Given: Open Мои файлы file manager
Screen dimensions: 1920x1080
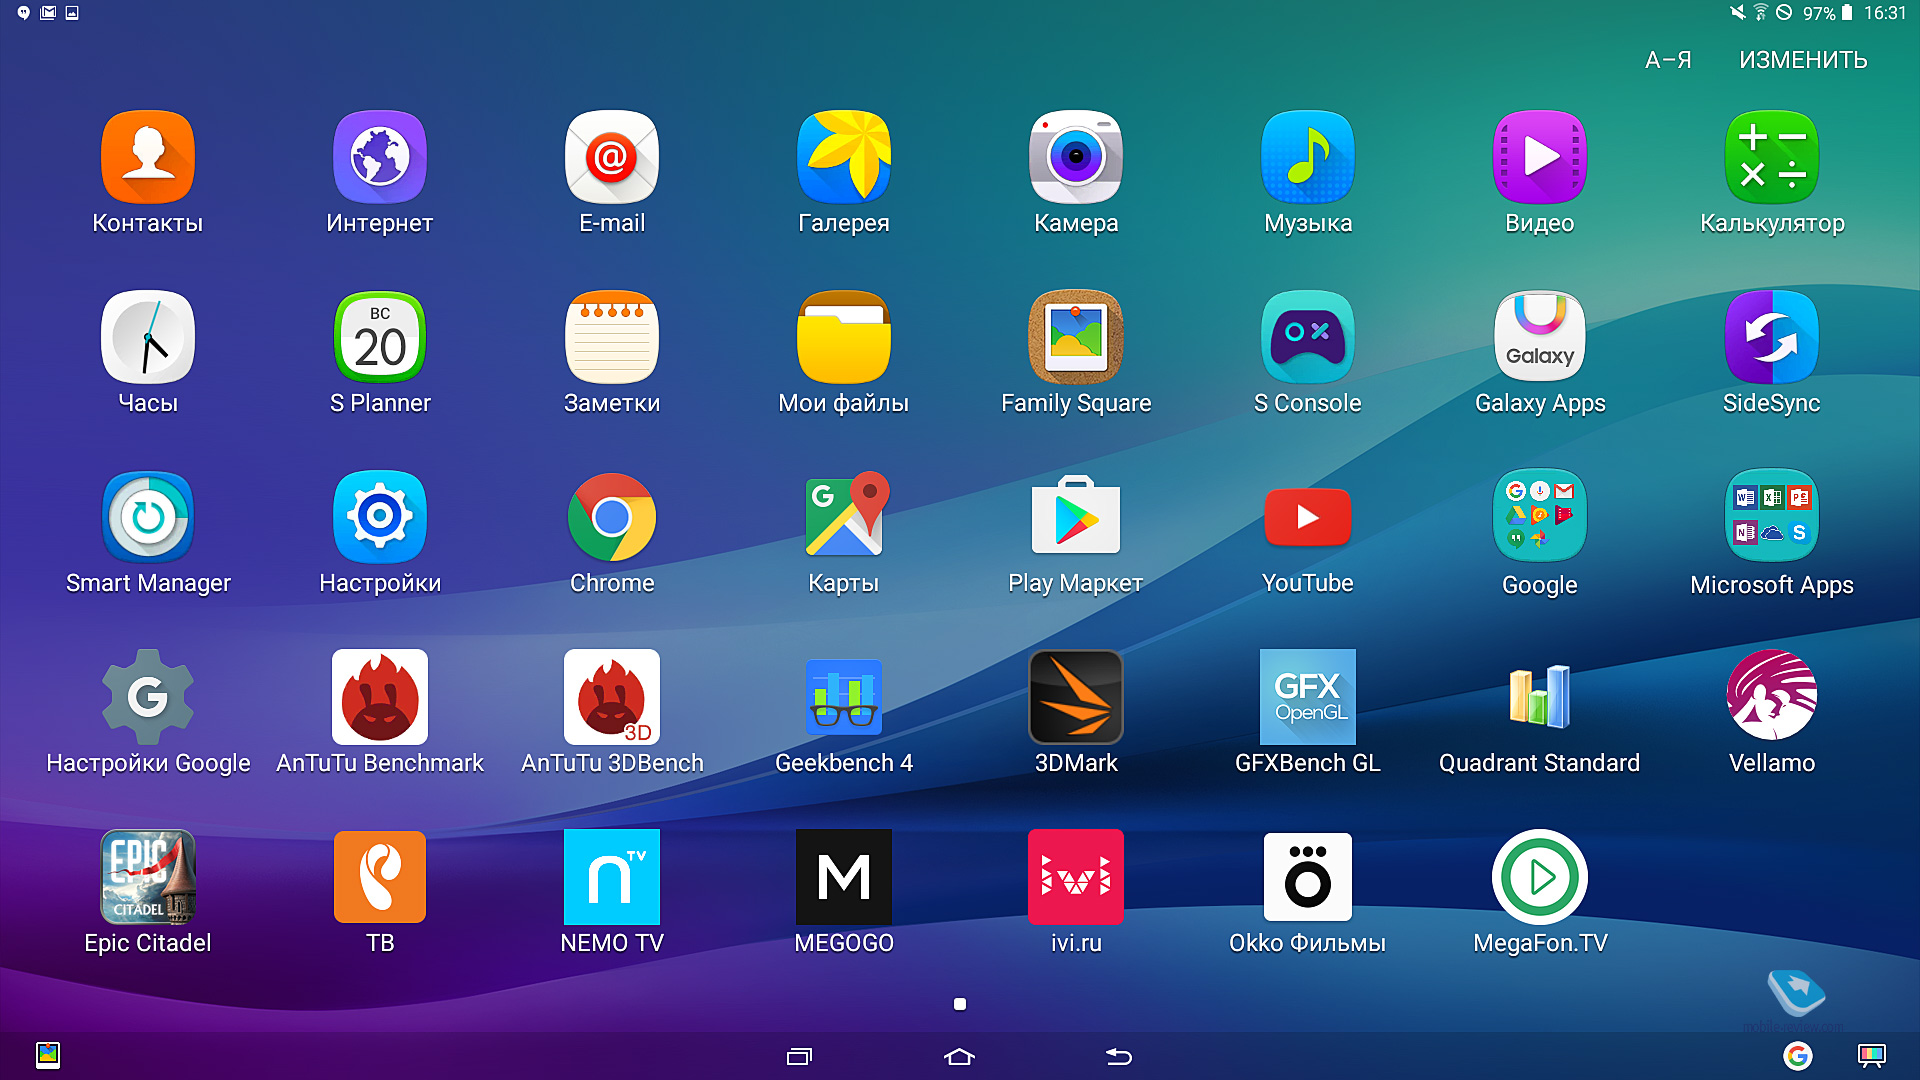Looking at the screenshot, I should [844, 338].
